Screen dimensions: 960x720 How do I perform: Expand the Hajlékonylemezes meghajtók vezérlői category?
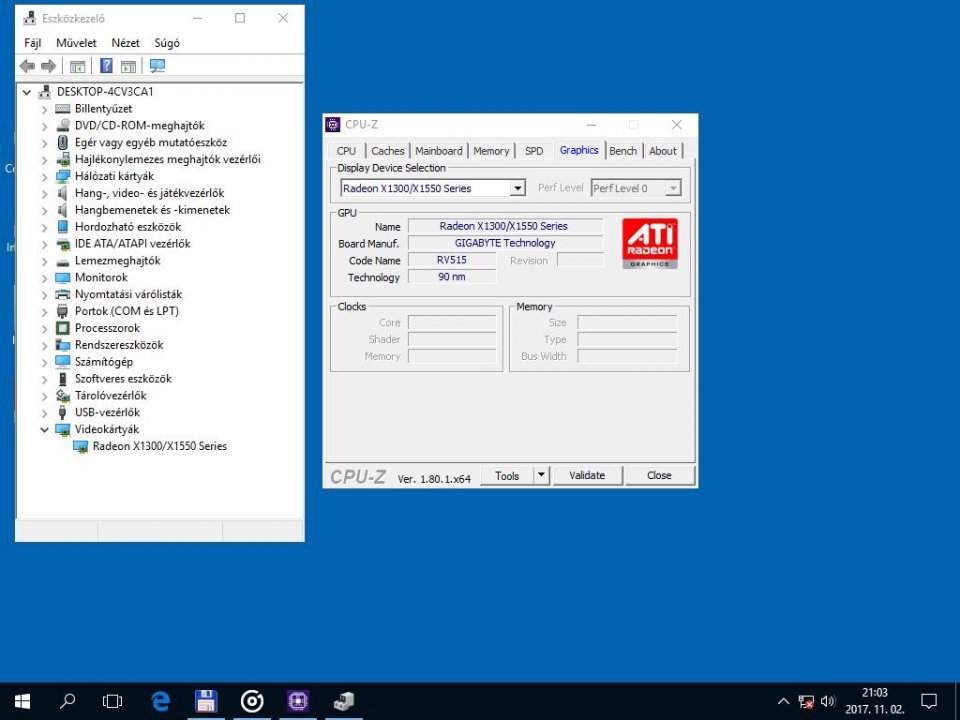click(44, 160)
